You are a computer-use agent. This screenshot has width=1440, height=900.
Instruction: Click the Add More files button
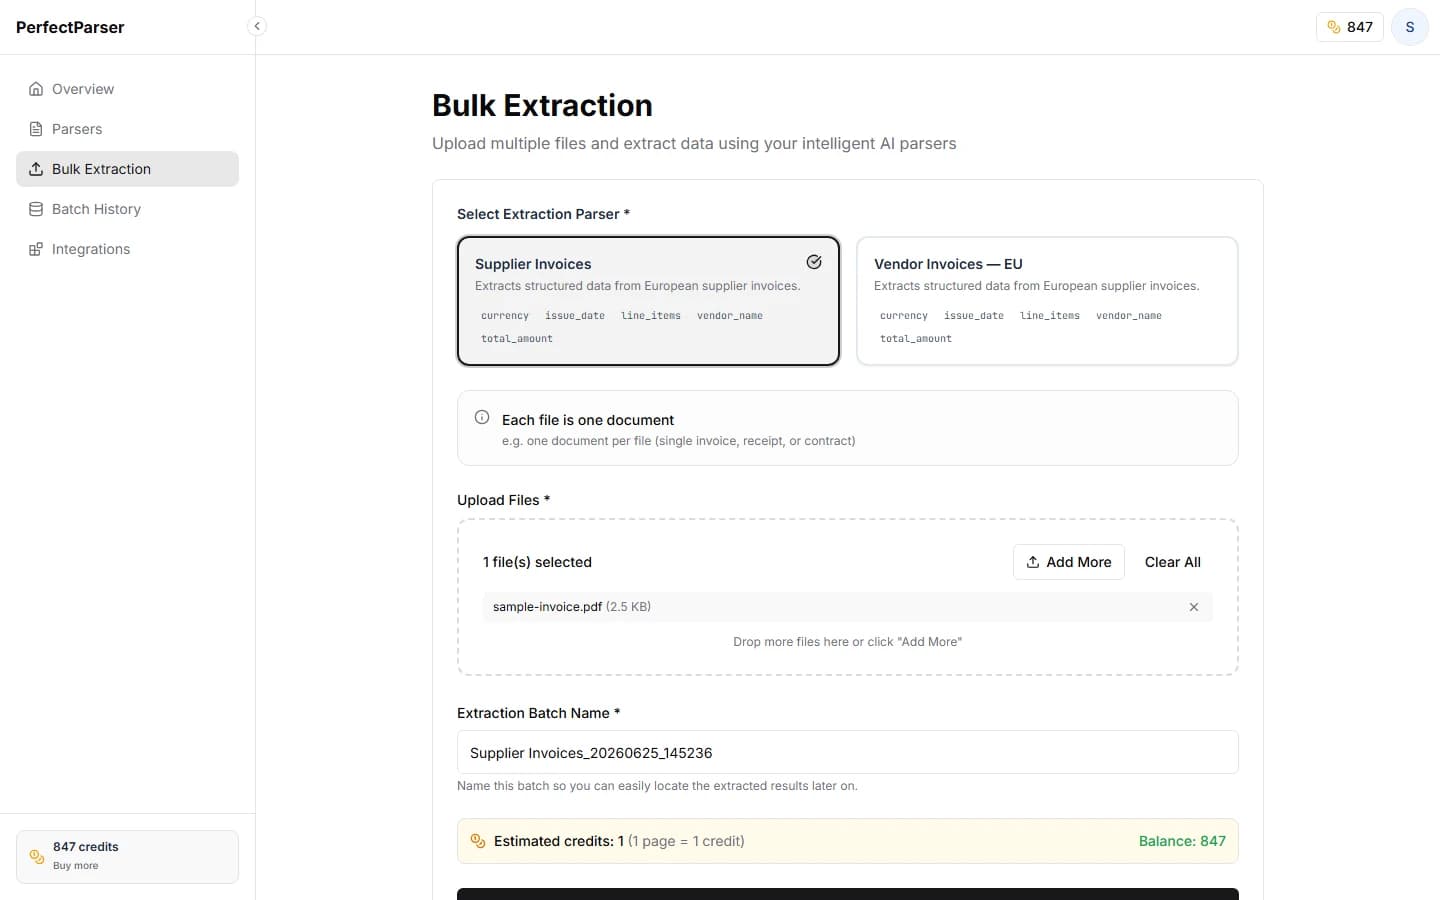pyautogui.click(x=1069, y=562)
